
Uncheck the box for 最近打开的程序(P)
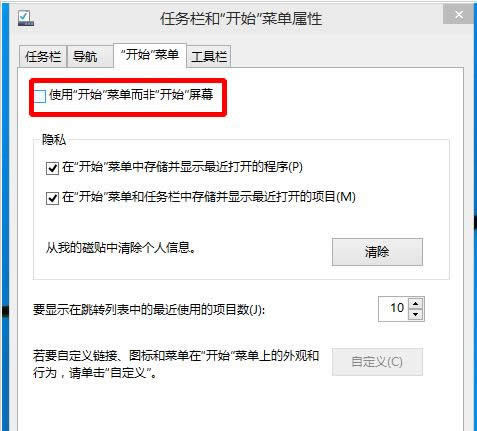(52, 168)
